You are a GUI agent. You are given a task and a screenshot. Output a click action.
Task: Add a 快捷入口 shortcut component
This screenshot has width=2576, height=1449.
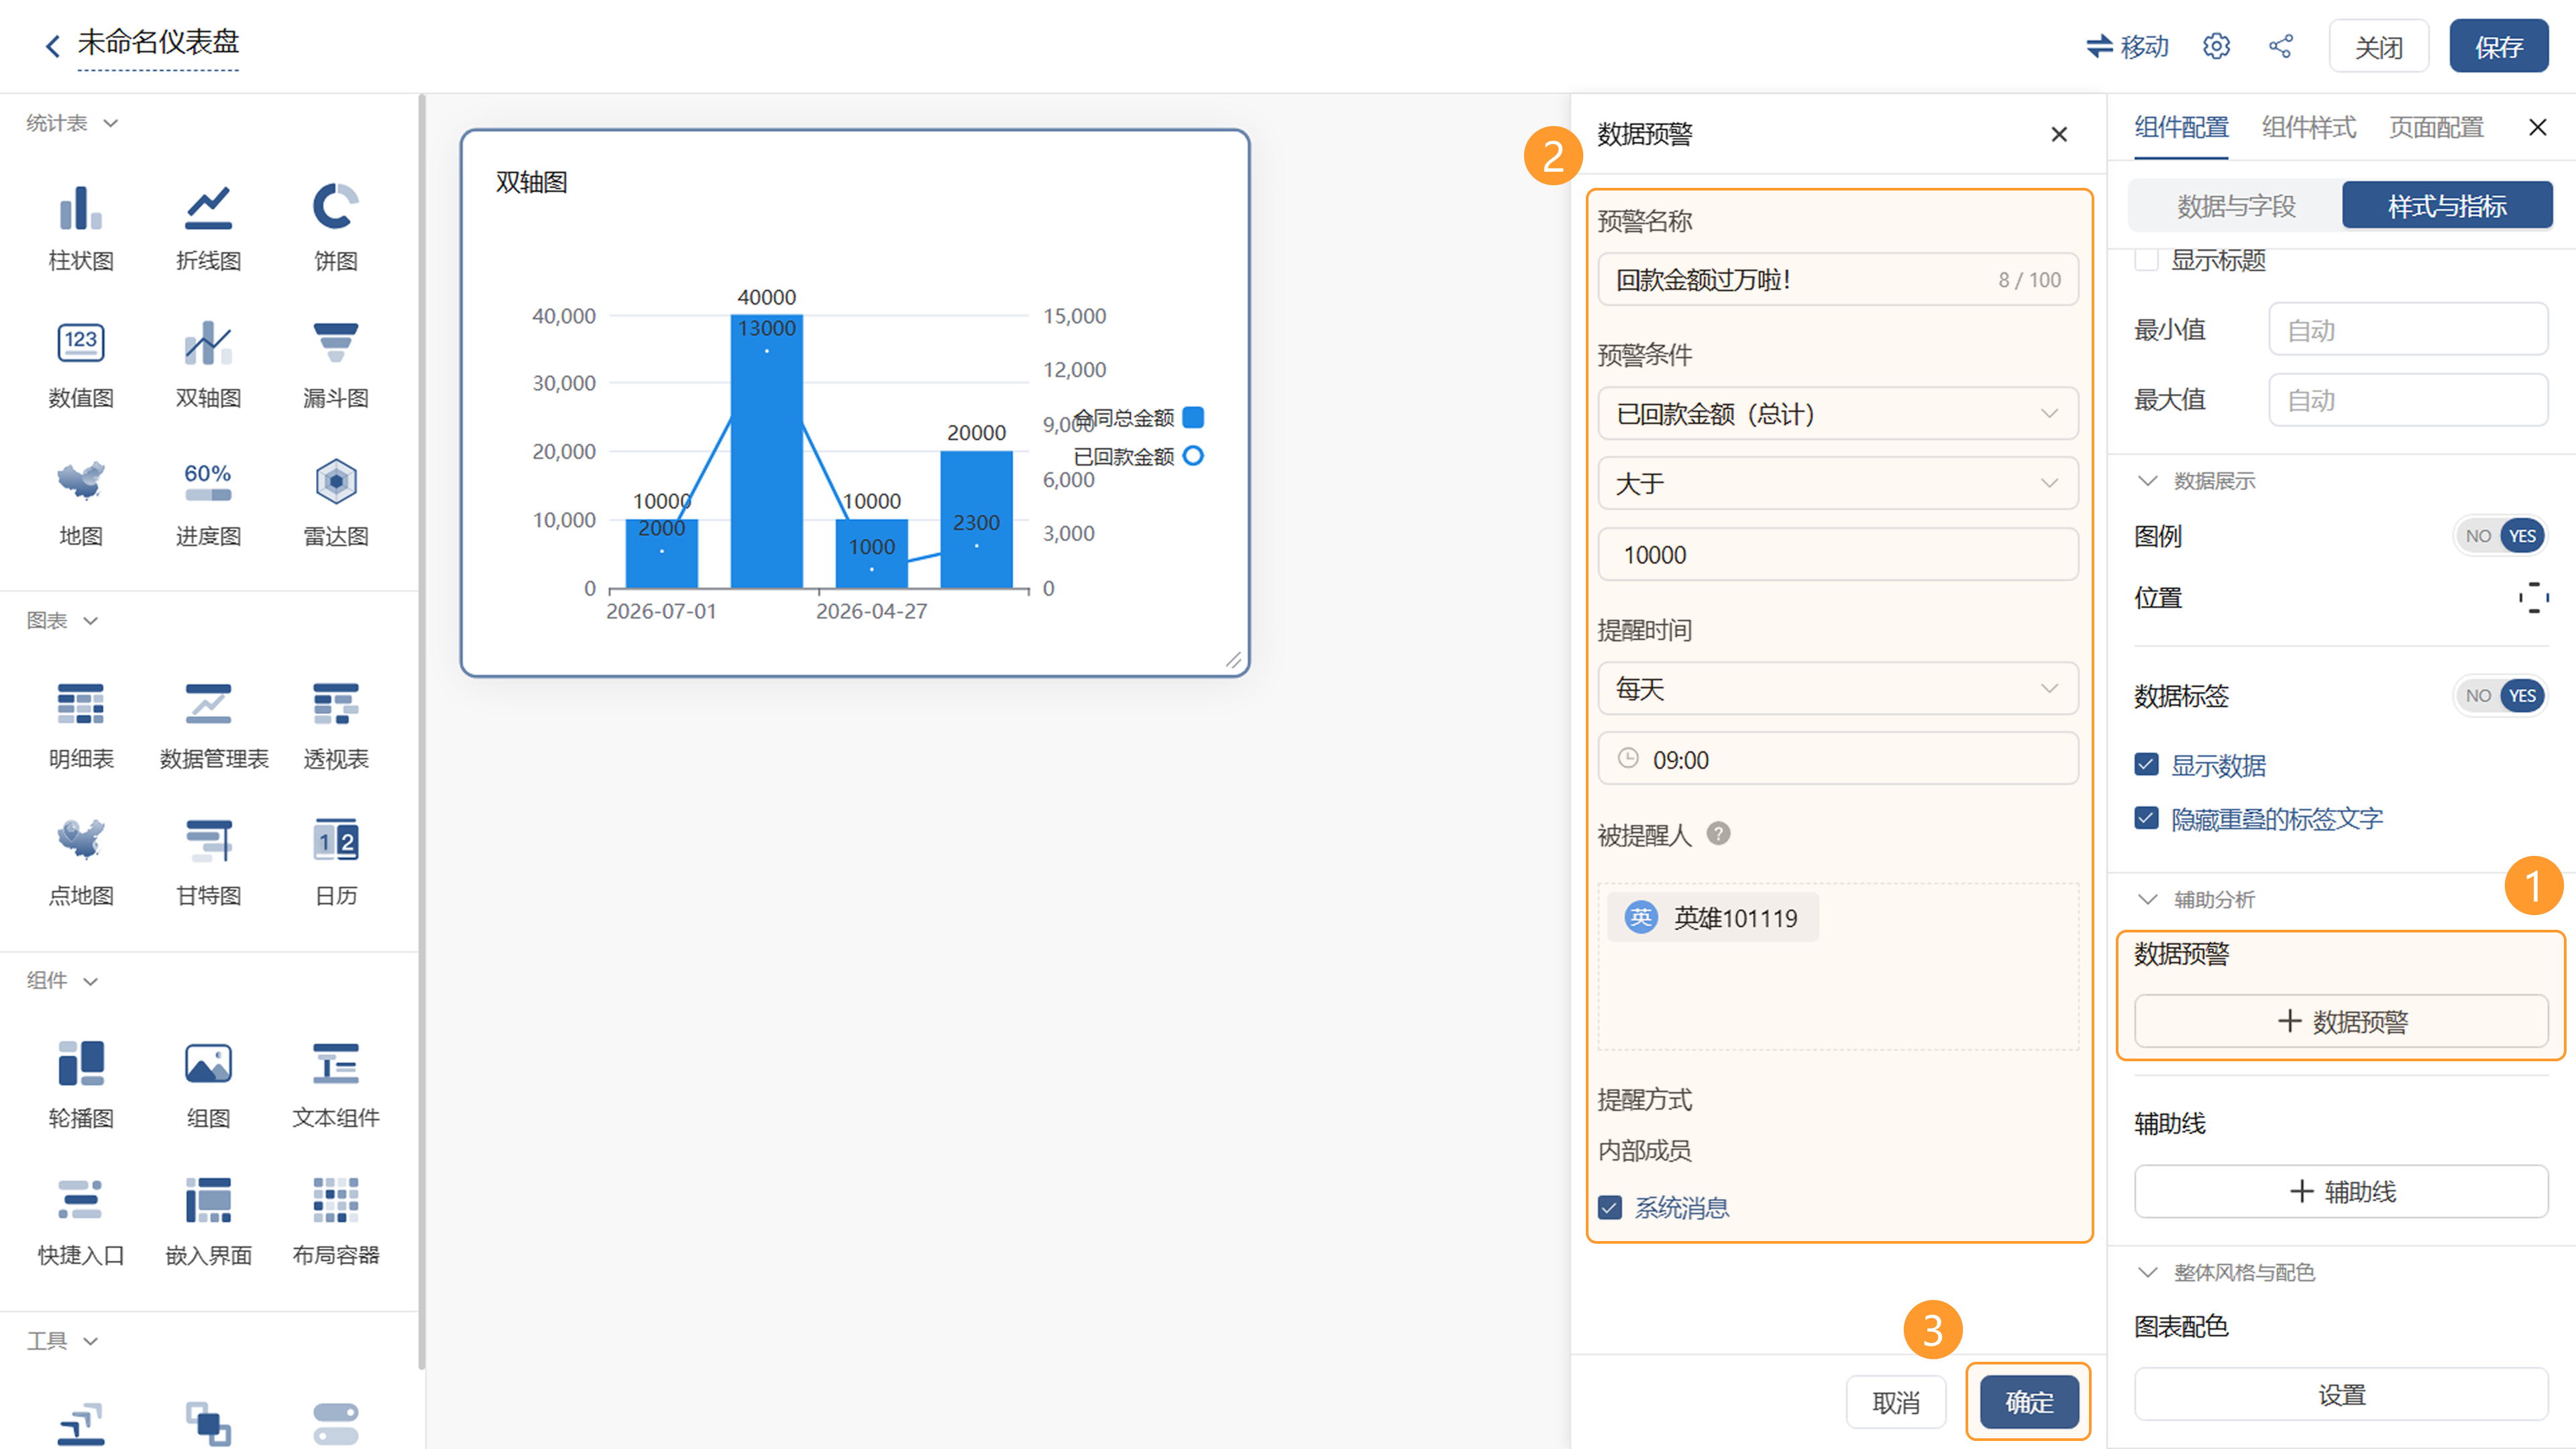coord(81,1222)
